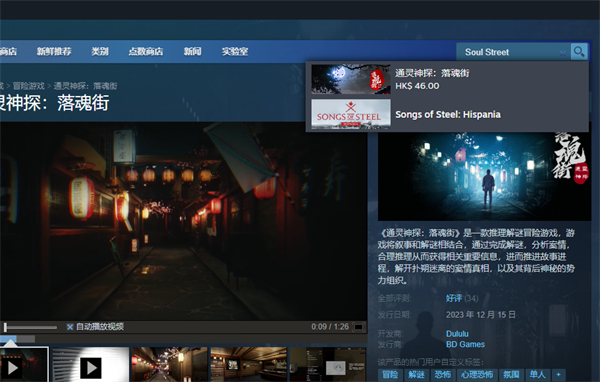Screen dimensions: 600x382
Task: Open the 实验室 labs tab
Action: [x=235, y=51]
